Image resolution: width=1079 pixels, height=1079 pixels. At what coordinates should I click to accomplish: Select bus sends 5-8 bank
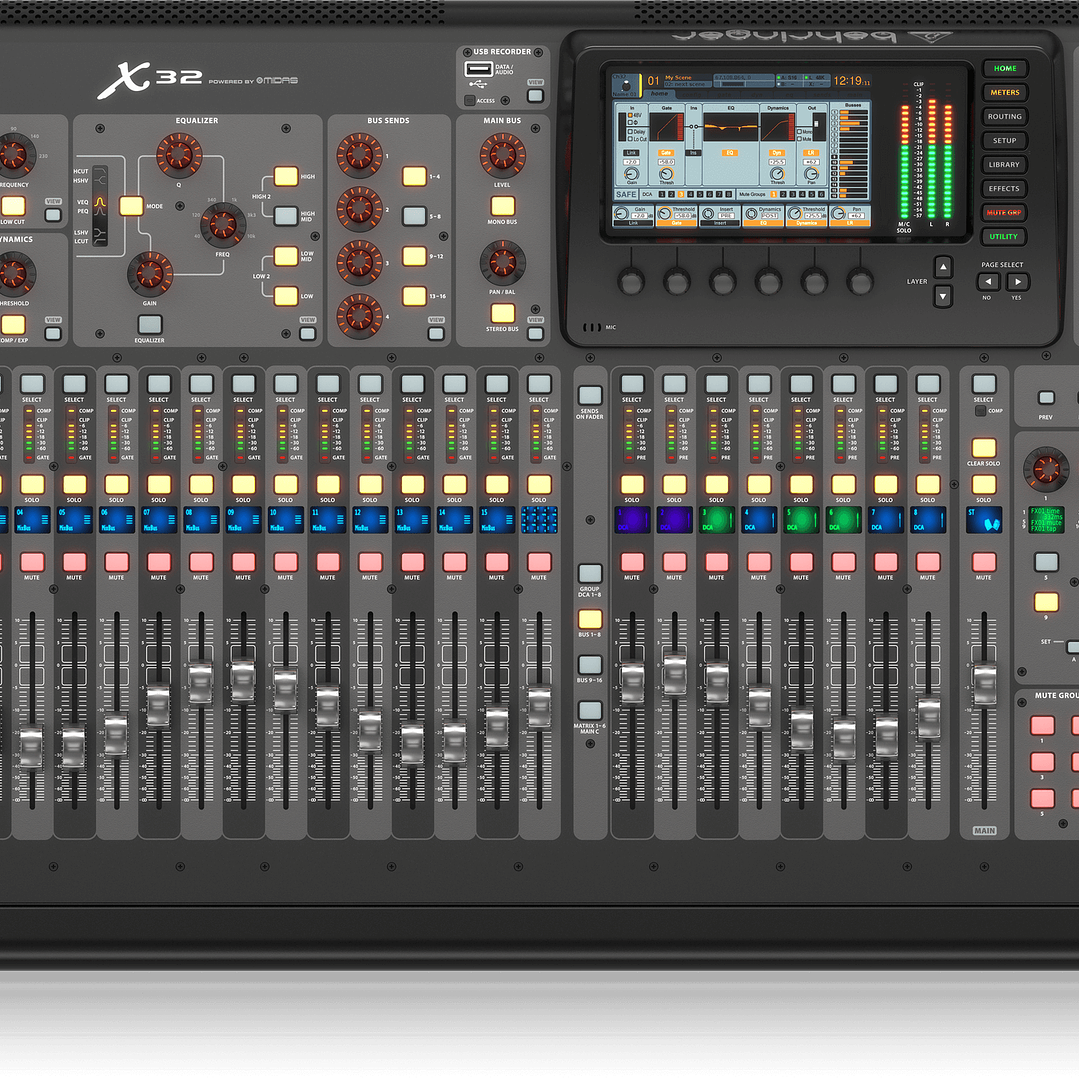click(x=414, y=215)
